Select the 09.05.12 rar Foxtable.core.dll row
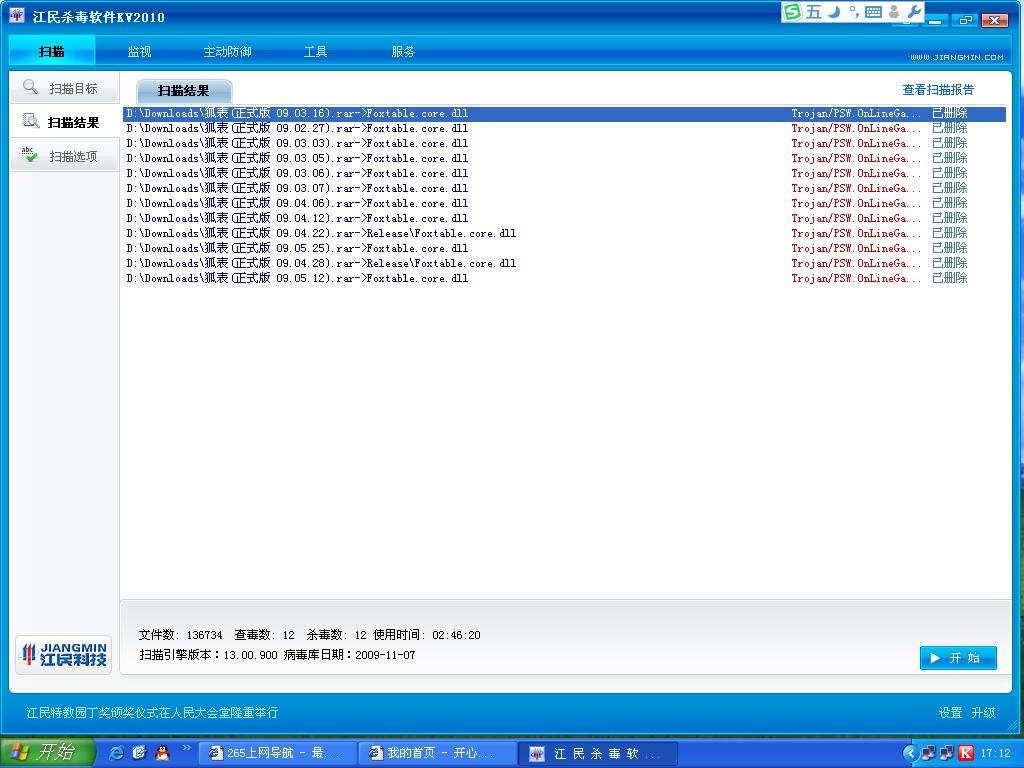 [x=564, y=279]
